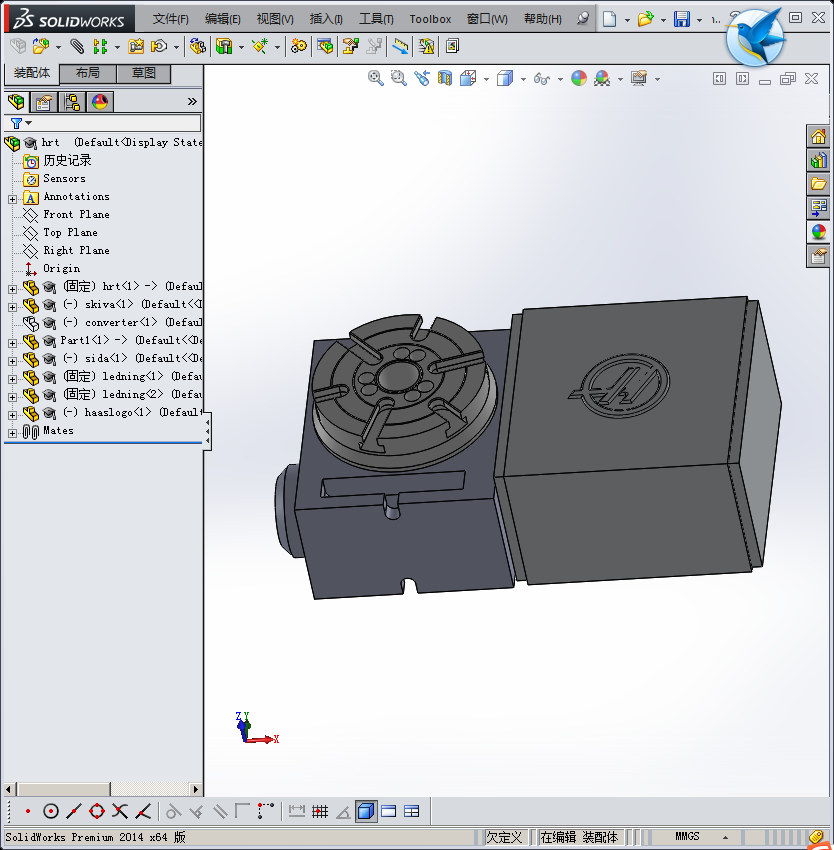Image resolution: width=834 pixels, height=850 pixels.
Task: Click the Assembly Features icon
Action: pos(223,47)
